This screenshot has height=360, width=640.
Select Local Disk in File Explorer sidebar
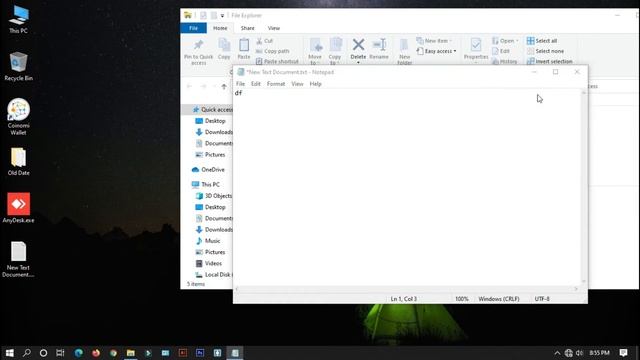(214, 275)
